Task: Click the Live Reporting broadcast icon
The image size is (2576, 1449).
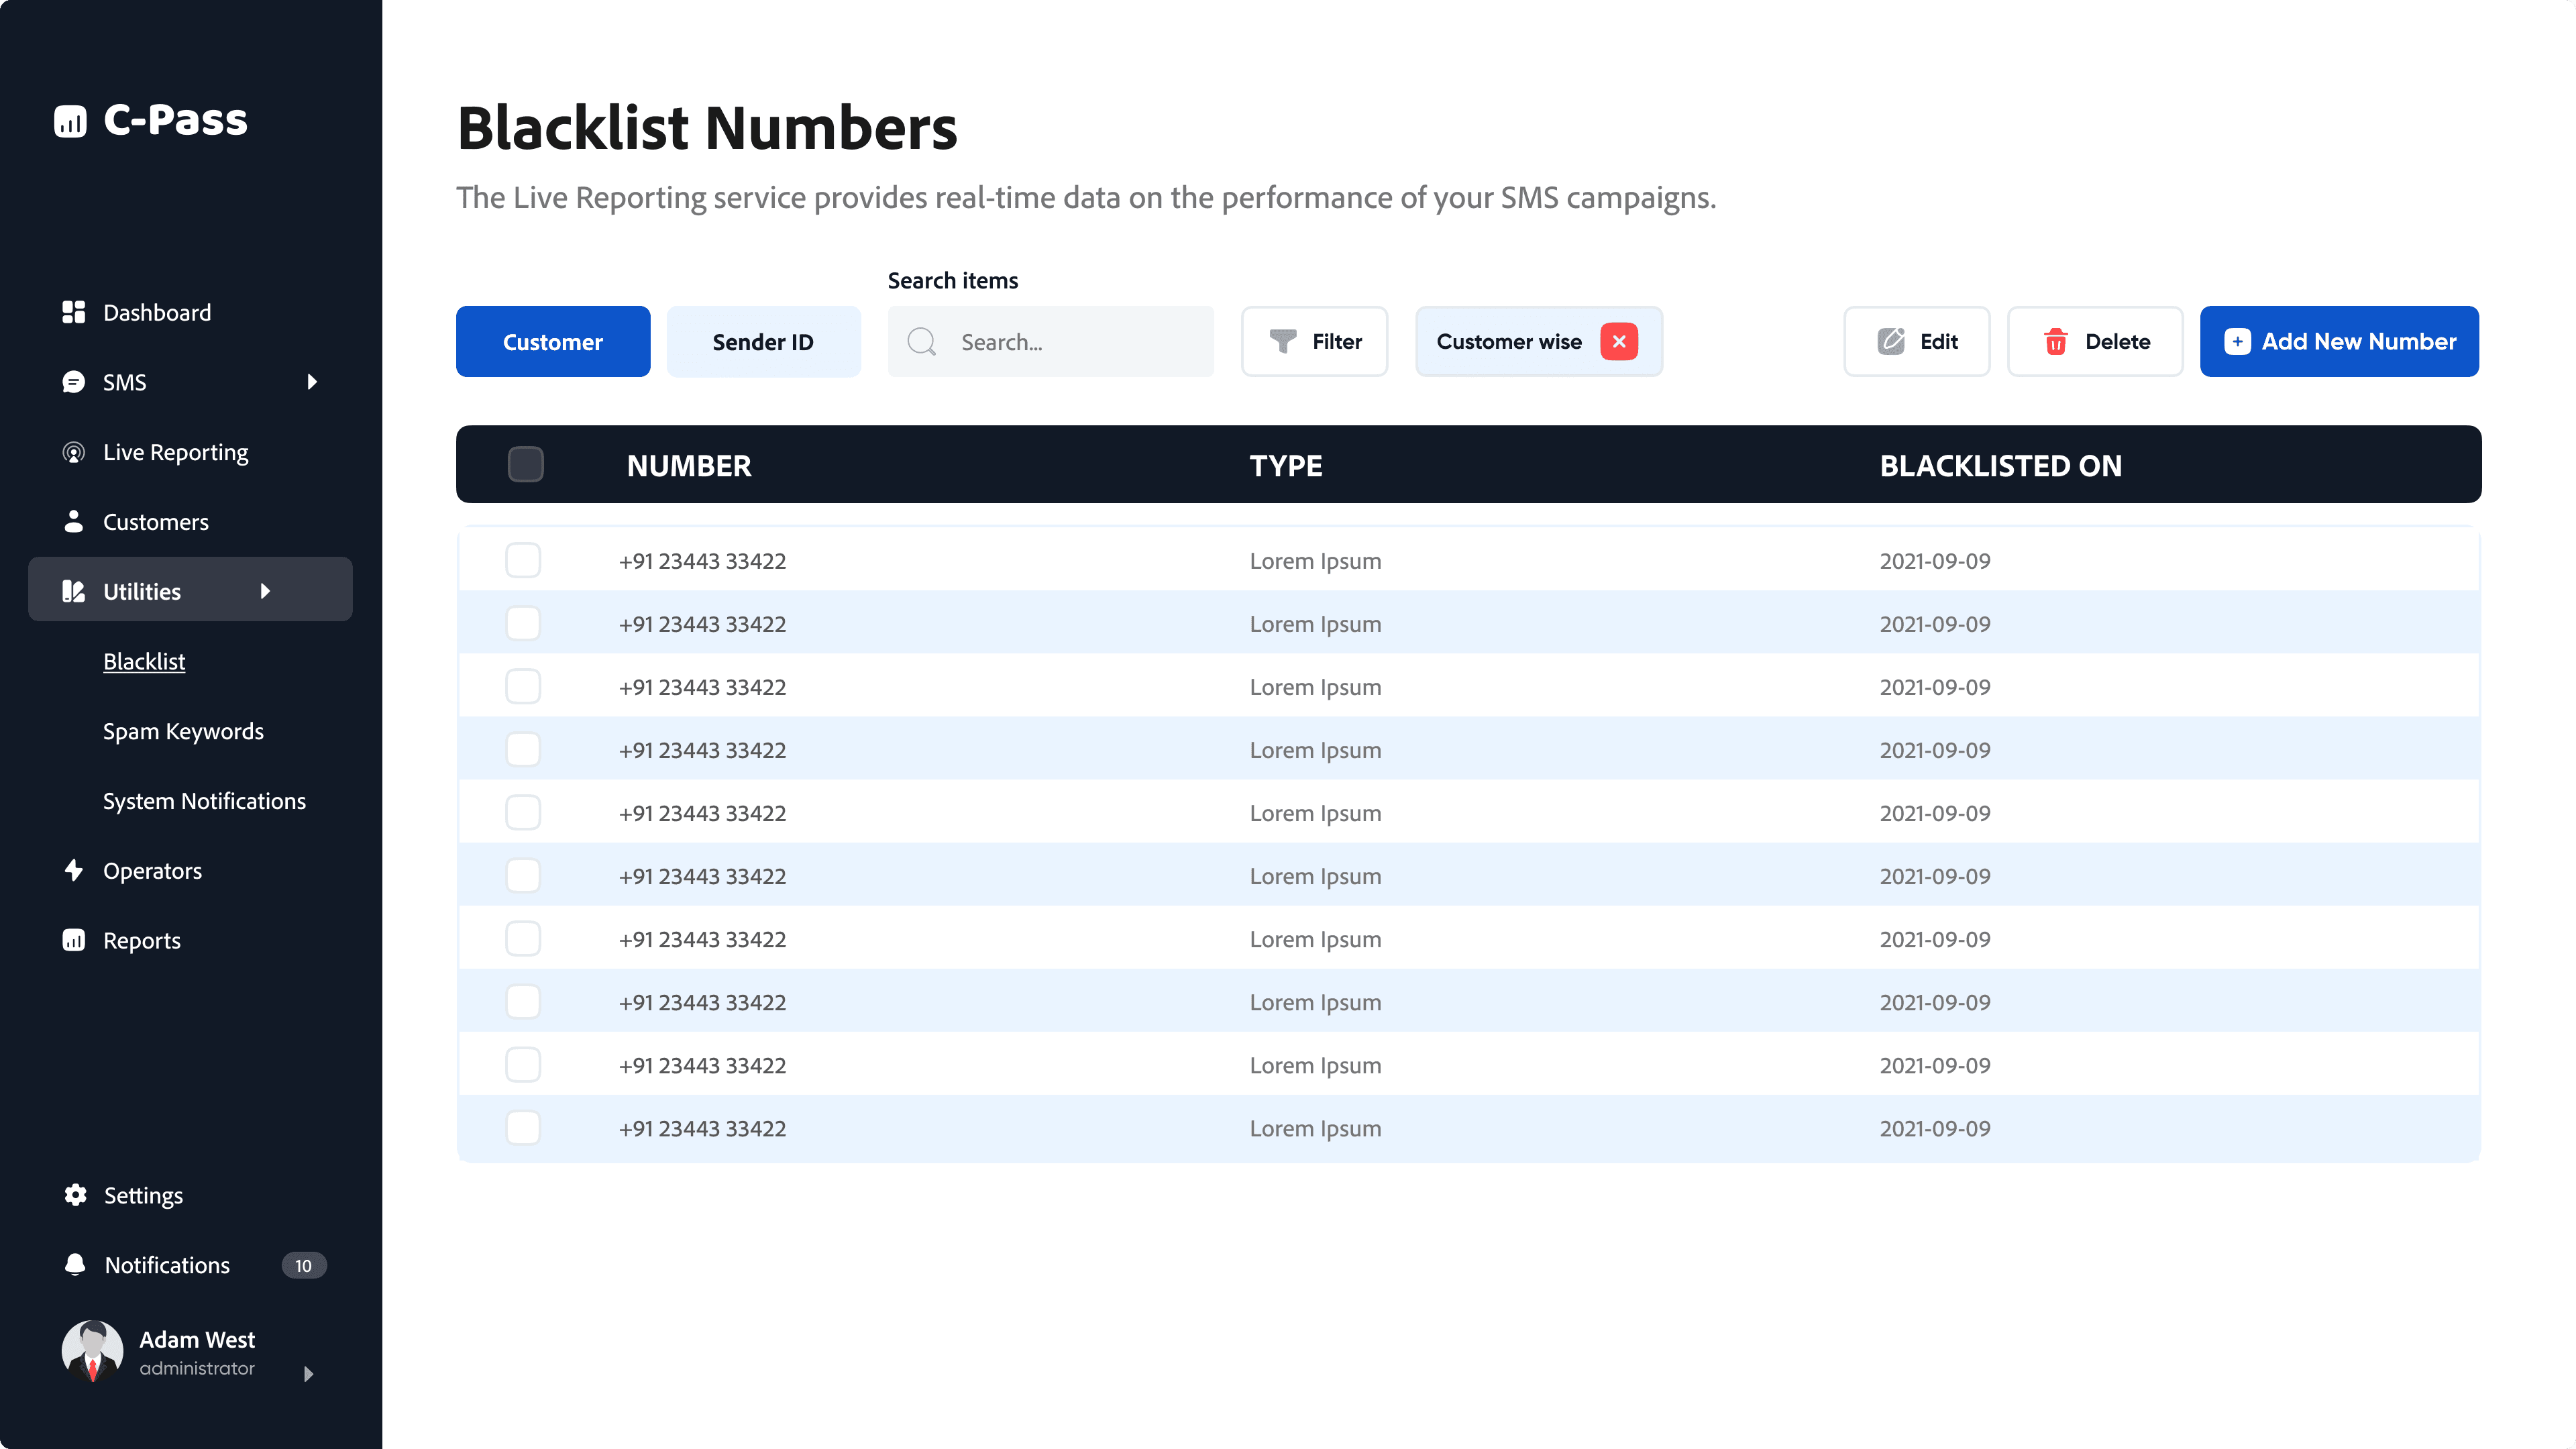Action: click(x=73, y=452)
